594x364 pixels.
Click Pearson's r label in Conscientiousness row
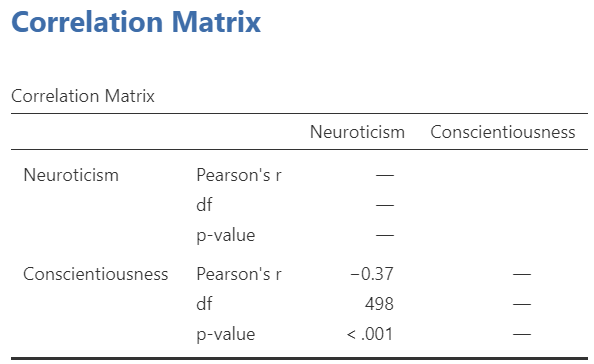239,274
